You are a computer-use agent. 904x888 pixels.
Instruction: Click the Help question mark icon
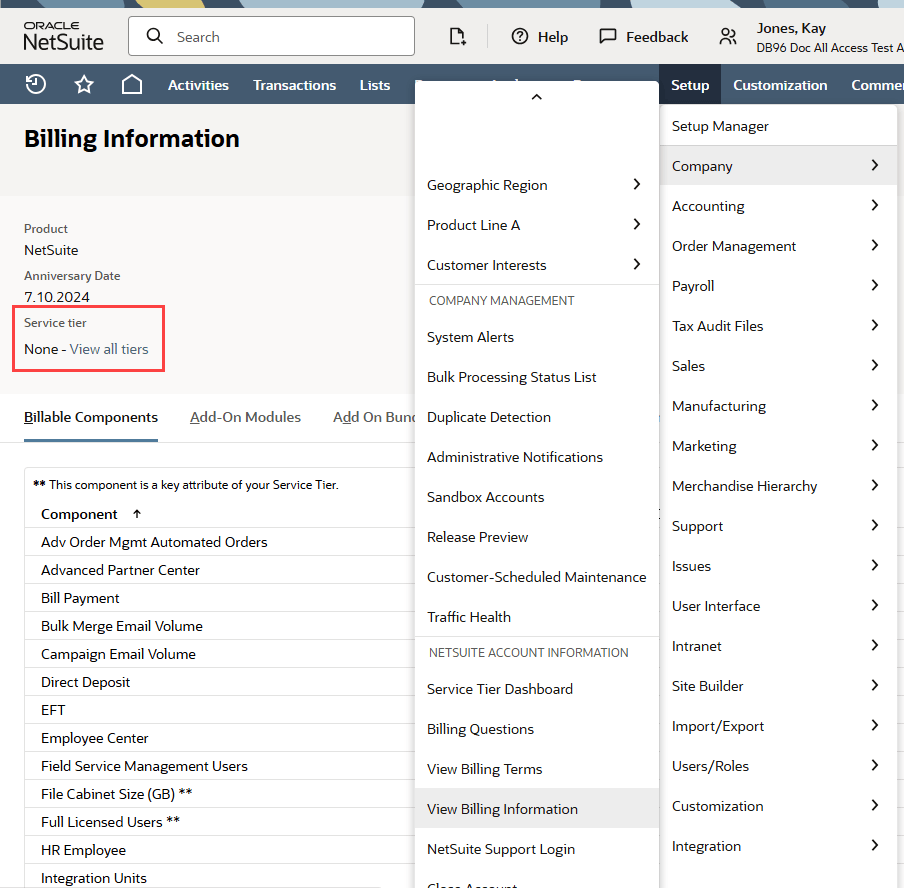point(520,37)
